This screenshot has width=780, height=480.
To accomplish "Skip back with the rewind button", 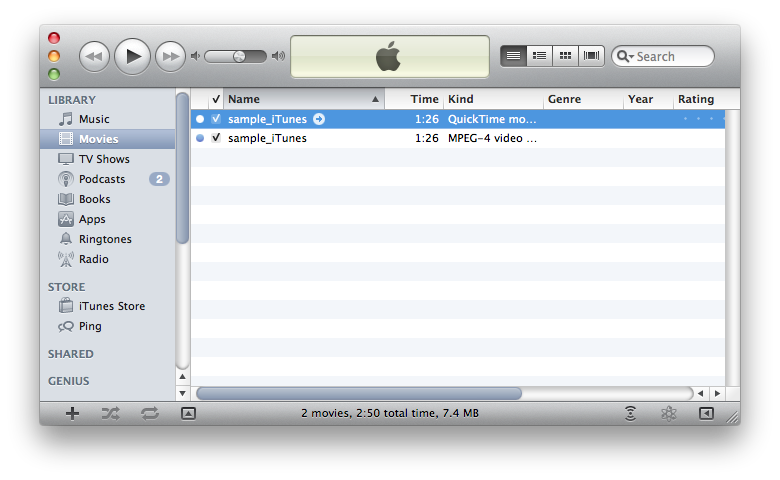I will click(x=94, y=56).
